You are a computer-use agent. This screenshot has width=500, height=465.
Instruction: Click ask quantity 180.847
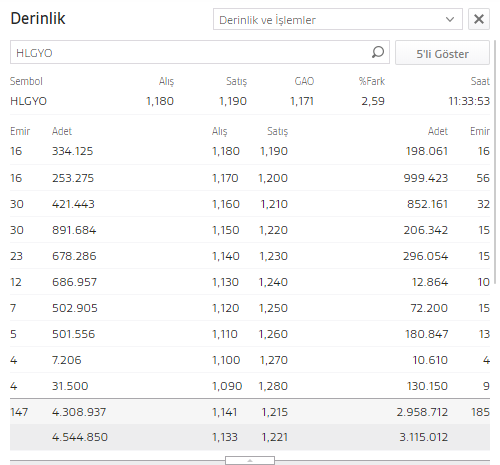pyautogui.click(x=427, y=334)
